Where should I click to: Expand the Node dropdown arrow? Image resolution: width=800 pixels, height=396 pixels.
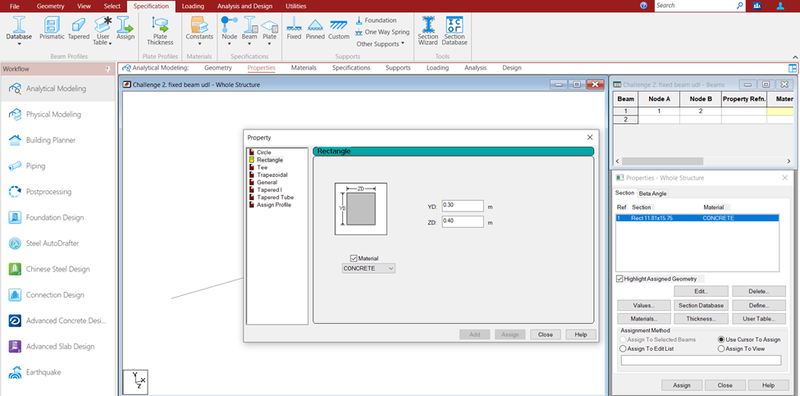click(230, 44)
